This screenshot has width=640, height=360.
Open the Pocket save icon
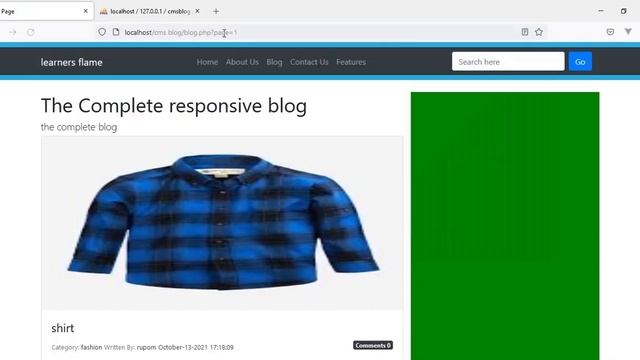point(610,32)
